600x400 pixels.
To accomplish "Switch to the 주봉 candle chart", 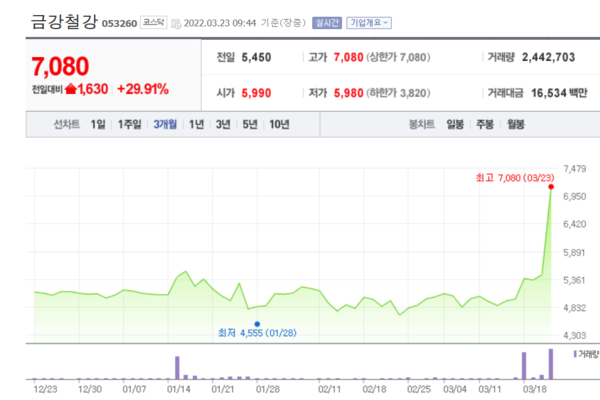I will (x=485, y=124).
